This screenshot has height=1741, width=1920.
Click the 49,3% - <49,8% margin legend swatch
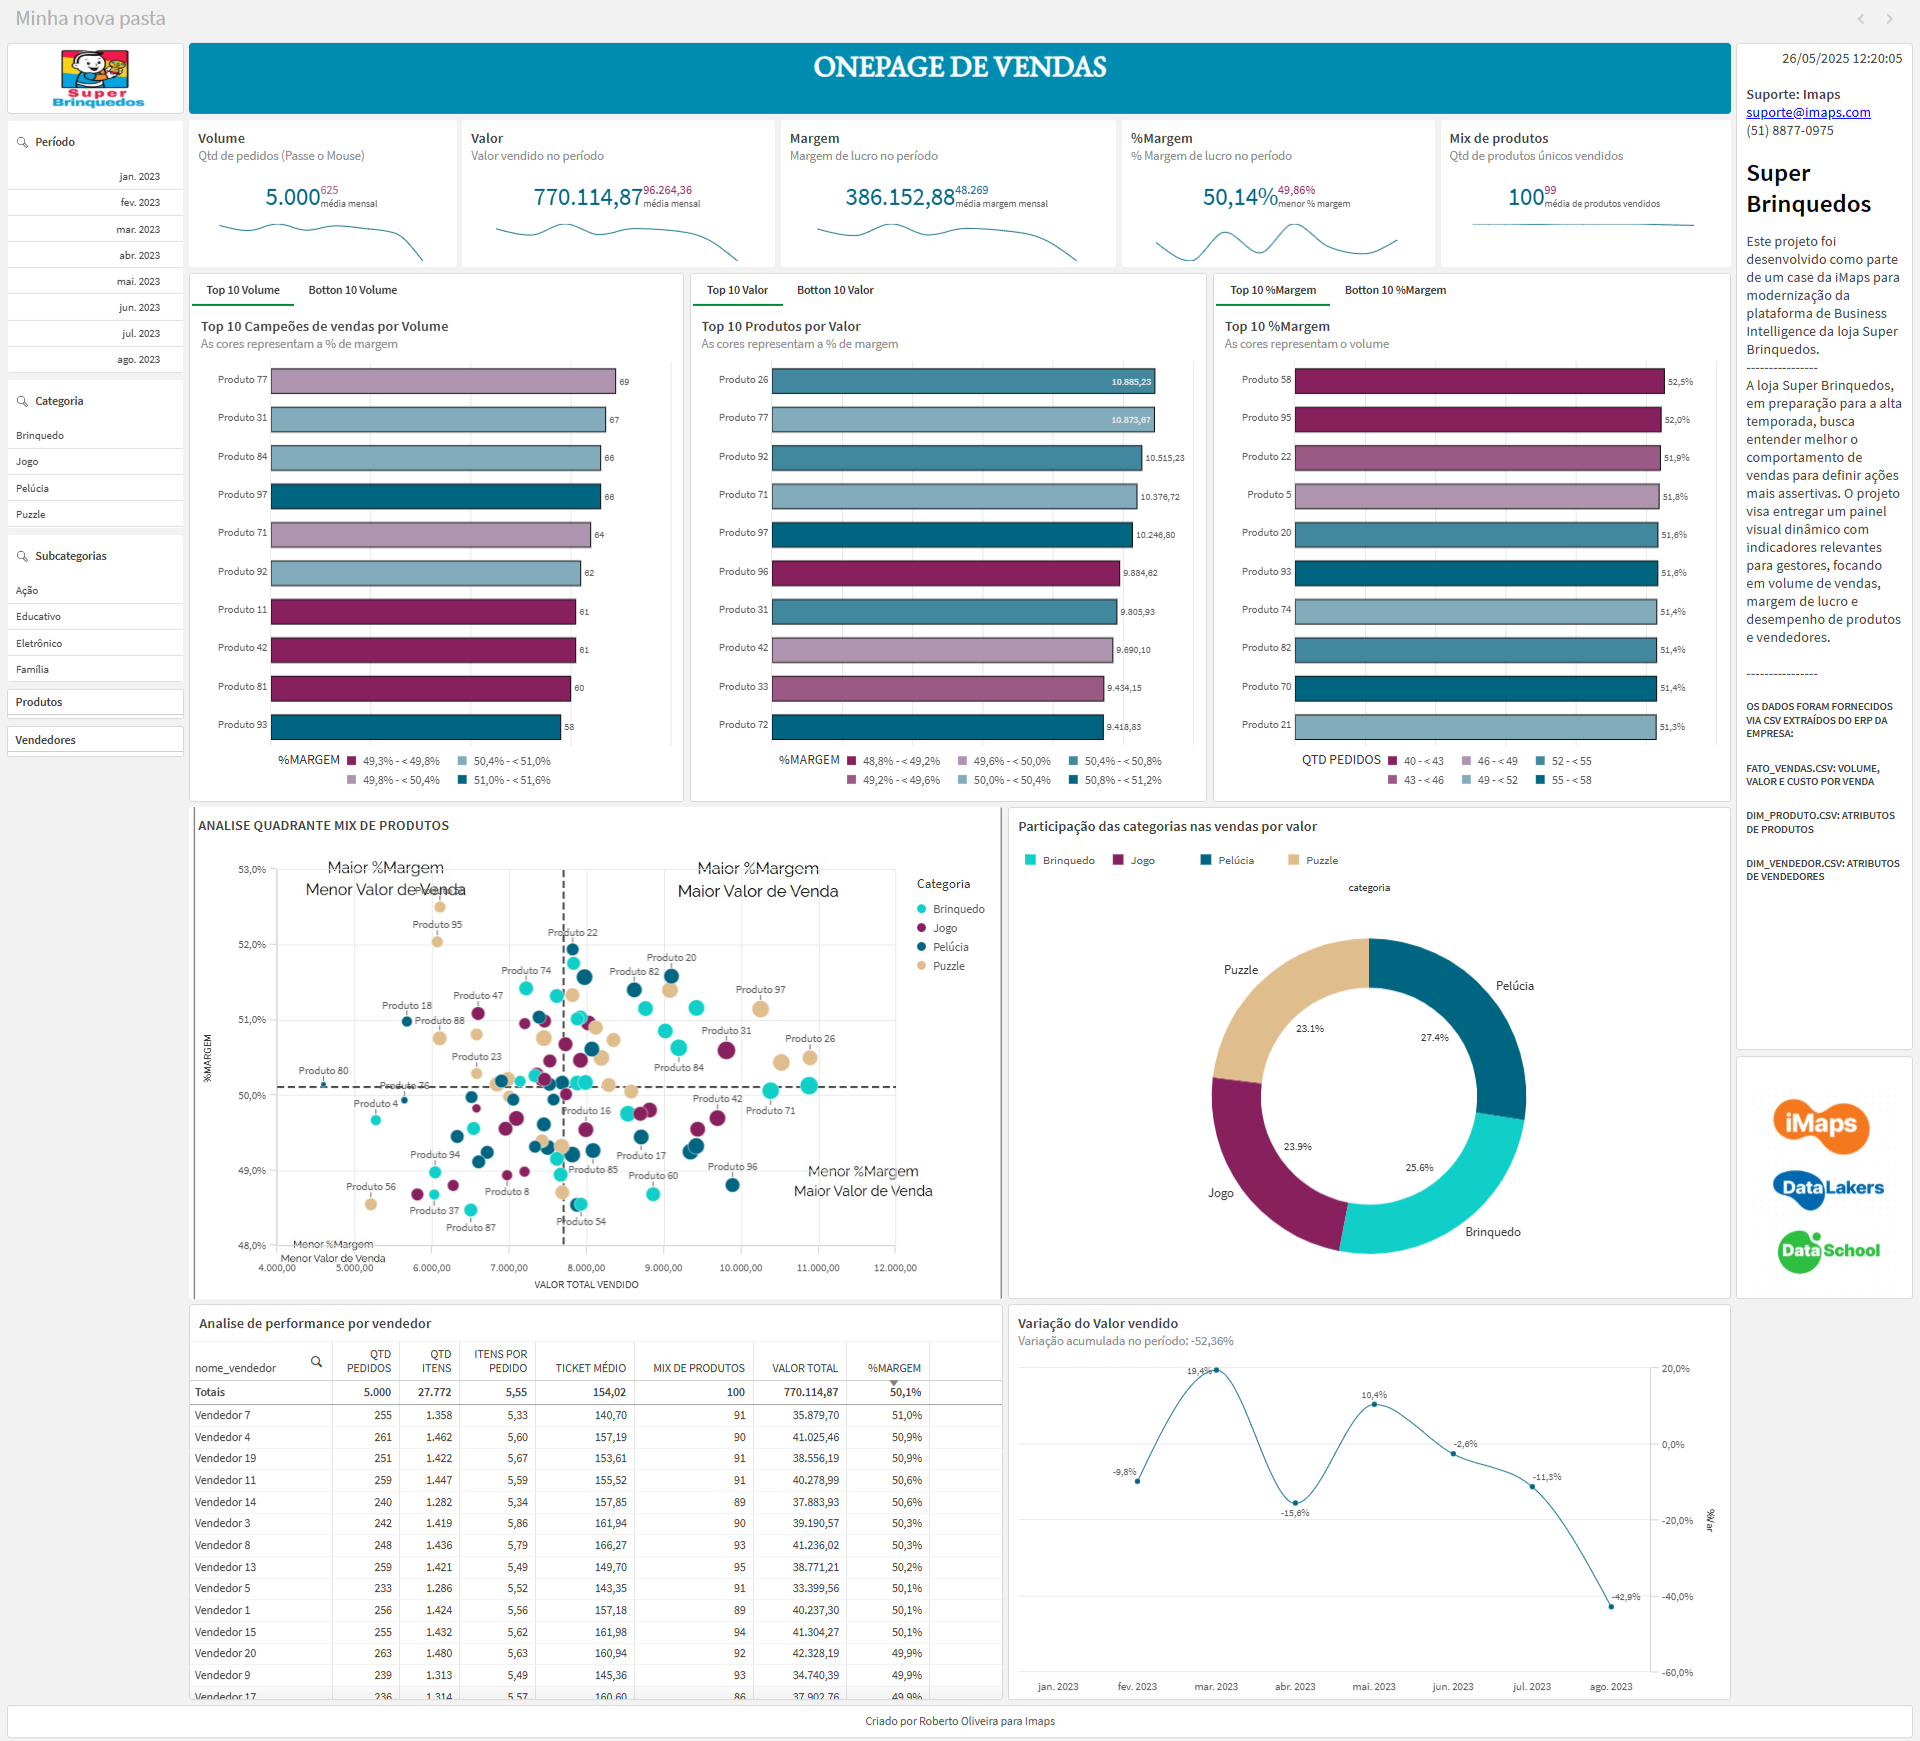tap(352, 761)
